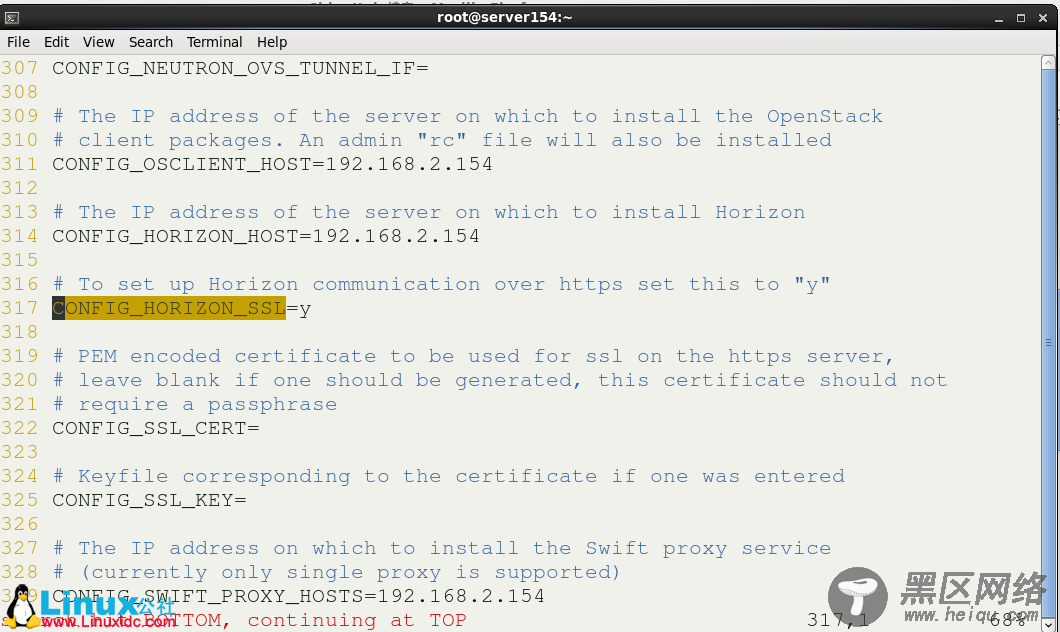The image size is (1060, 632).
Task: Click line number 318
Action: click(x=20, y=332)
